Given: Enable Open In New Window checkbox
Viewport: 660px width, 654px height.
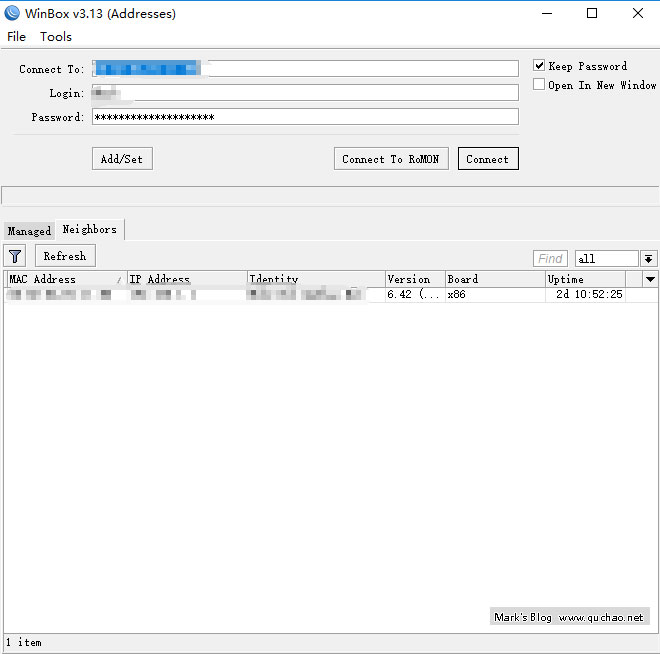Looking at the screenshot, I should (539, 84).
